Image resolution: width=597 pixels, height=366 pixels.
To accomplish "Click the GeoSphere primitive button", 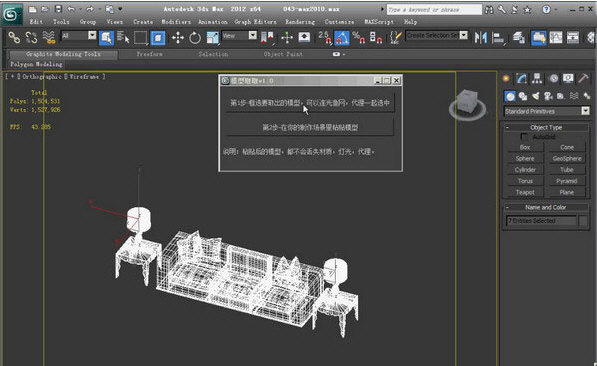I will click(x=567, y=158).
